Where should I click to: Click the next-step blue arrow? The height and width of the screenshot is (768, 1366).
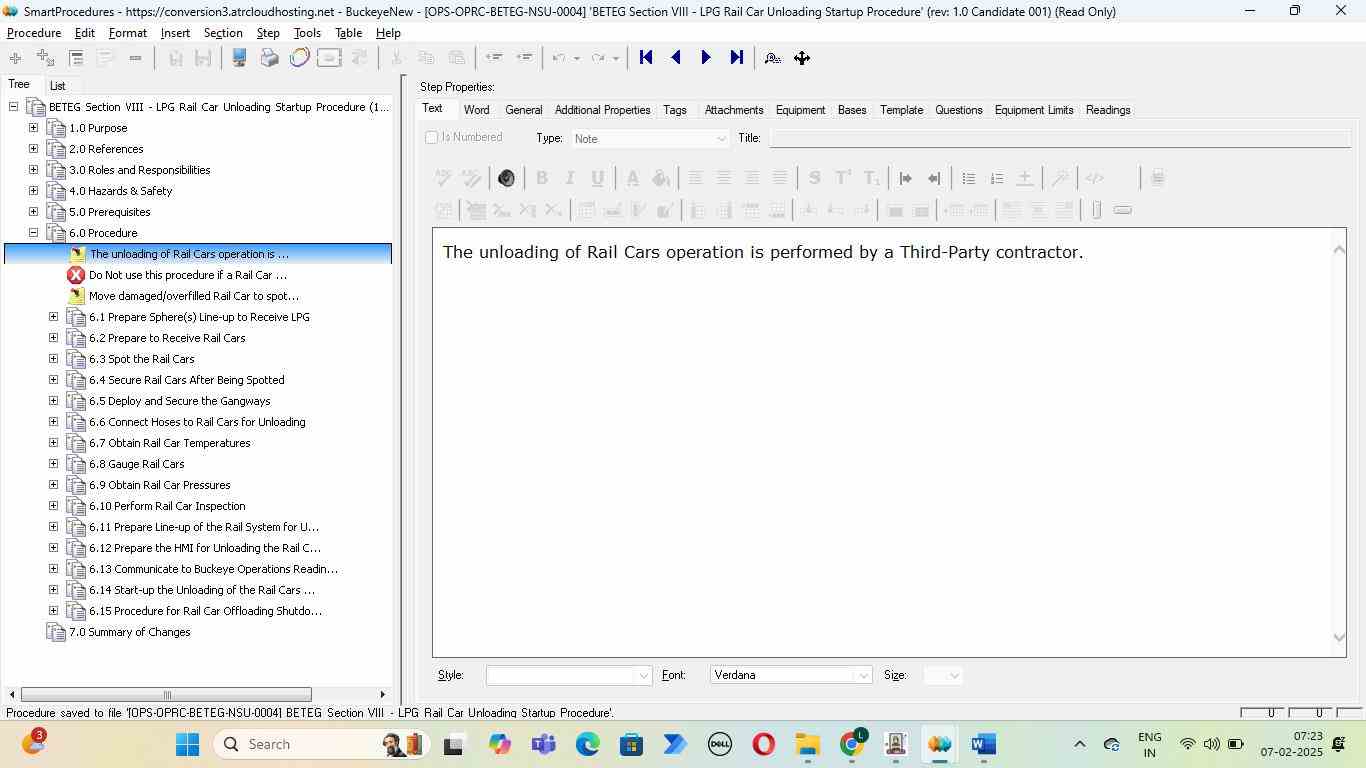706,58
